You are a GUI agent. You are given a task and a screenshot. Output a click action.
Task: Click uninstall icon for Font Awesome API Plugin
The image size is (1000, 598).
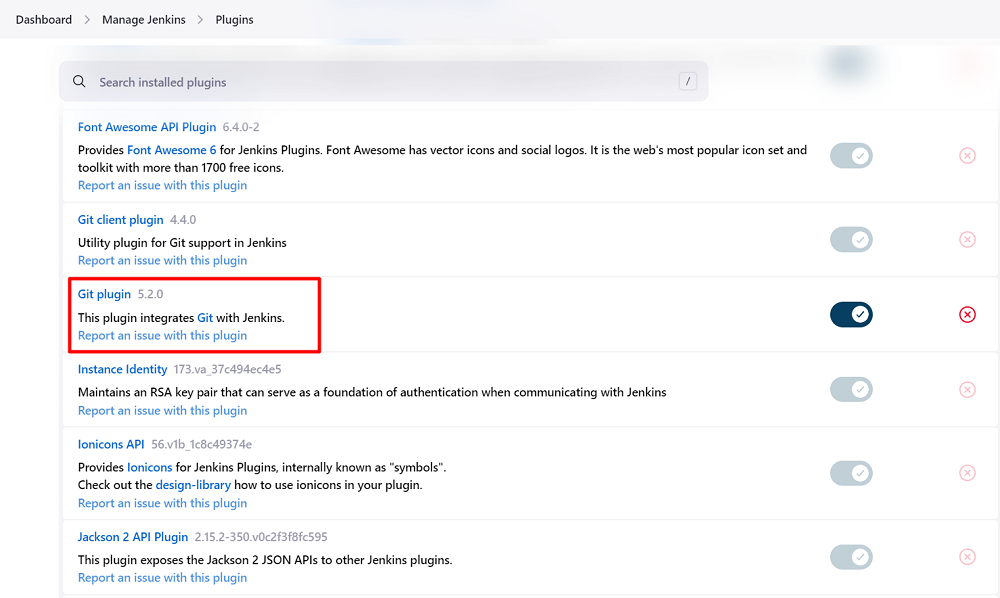point(967,156)
